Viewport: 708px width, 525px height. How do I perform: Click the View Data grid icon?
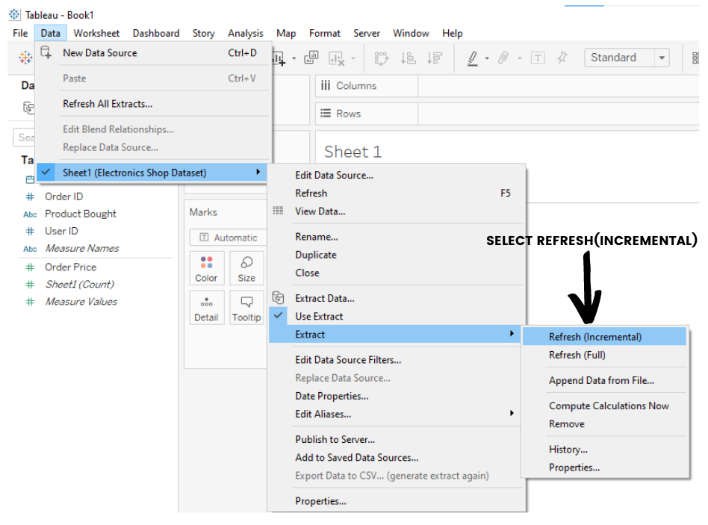tap(278, 210)
